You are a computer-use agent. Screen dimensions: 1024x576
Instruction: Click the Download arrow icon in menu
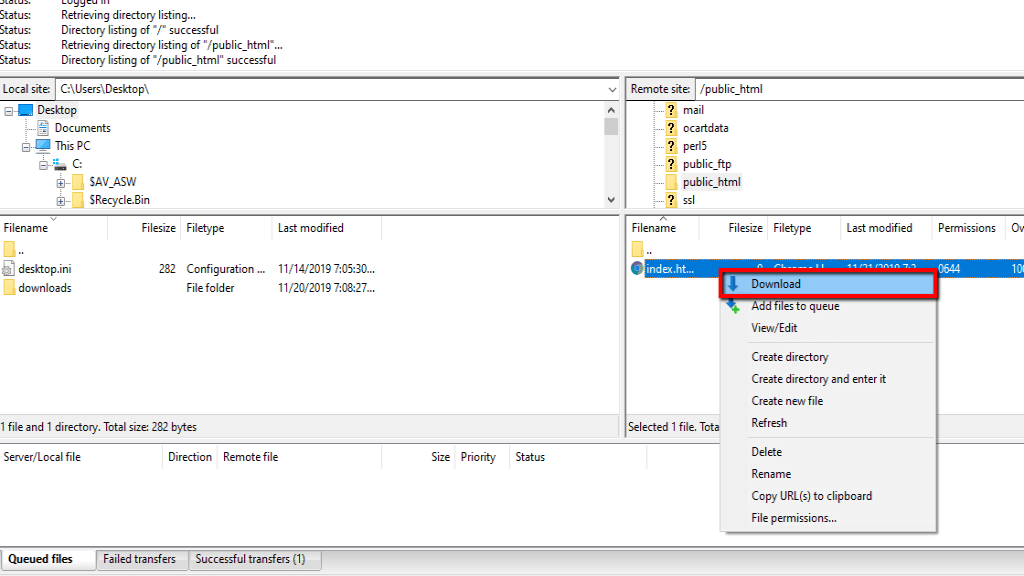[733, 283]
